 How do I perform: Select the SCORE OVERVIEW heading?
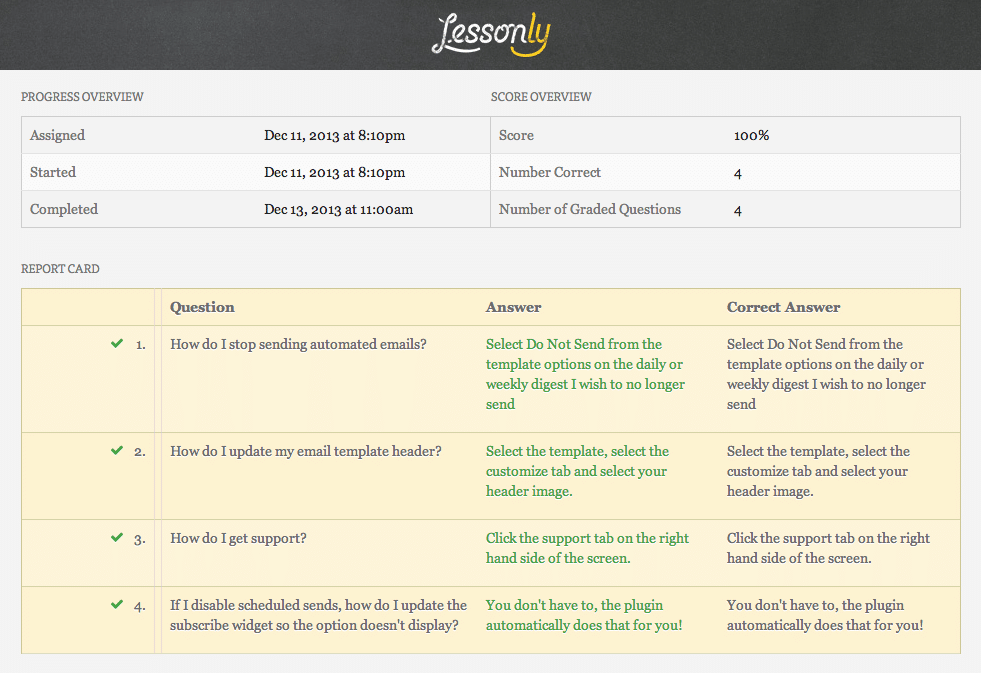pos(541,97)
